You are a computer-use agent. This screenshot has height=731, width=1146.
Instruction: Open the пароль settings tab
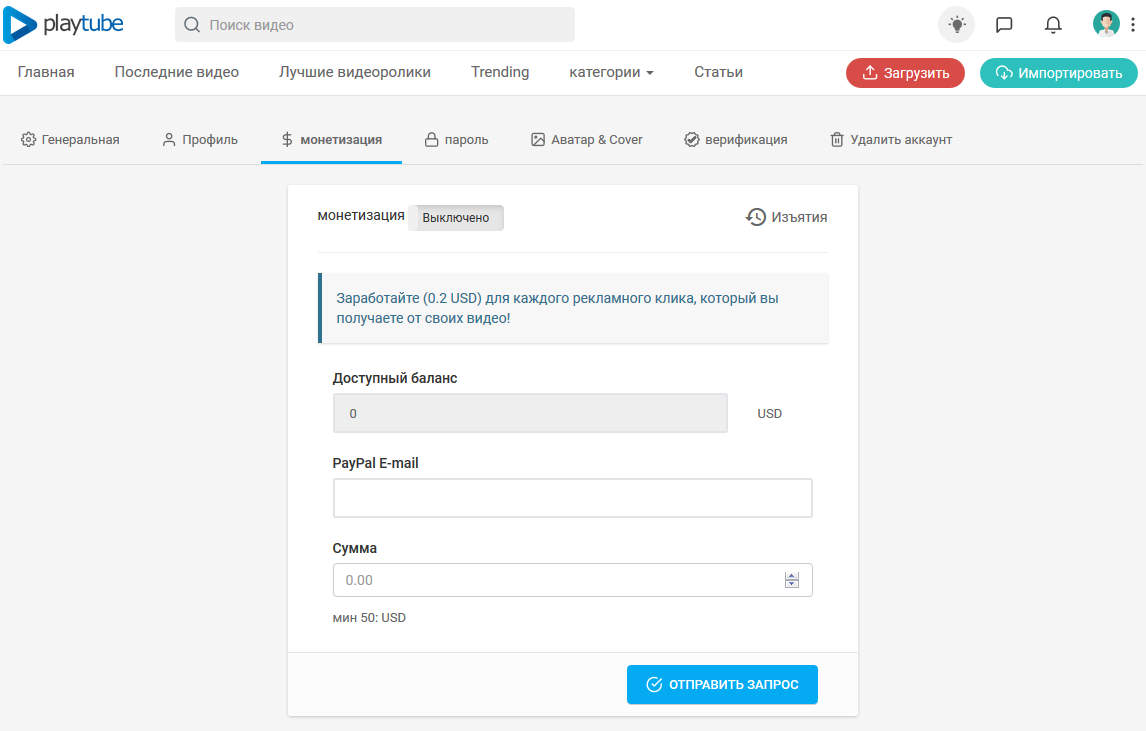pyautogui.click(x=456, y=140)
